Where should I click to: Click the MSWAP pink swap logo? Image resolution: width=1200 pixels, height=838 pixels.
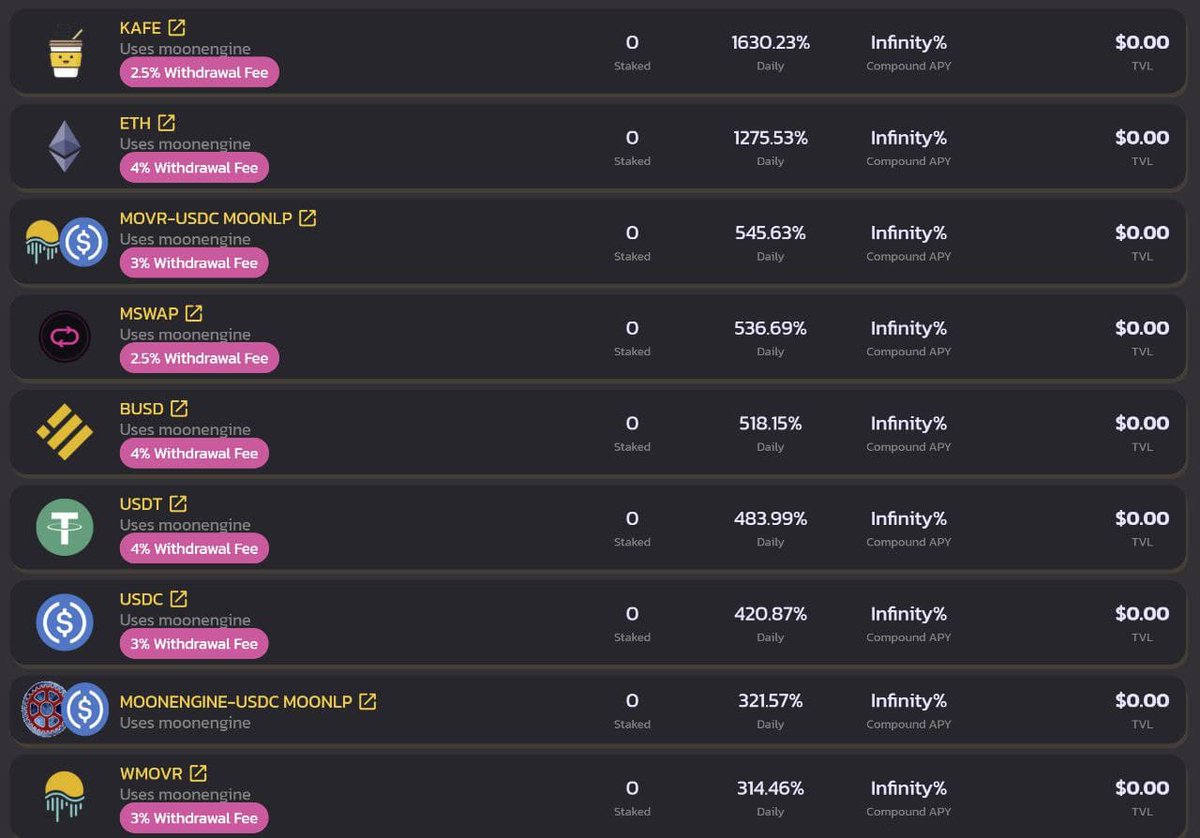[65, 337]
